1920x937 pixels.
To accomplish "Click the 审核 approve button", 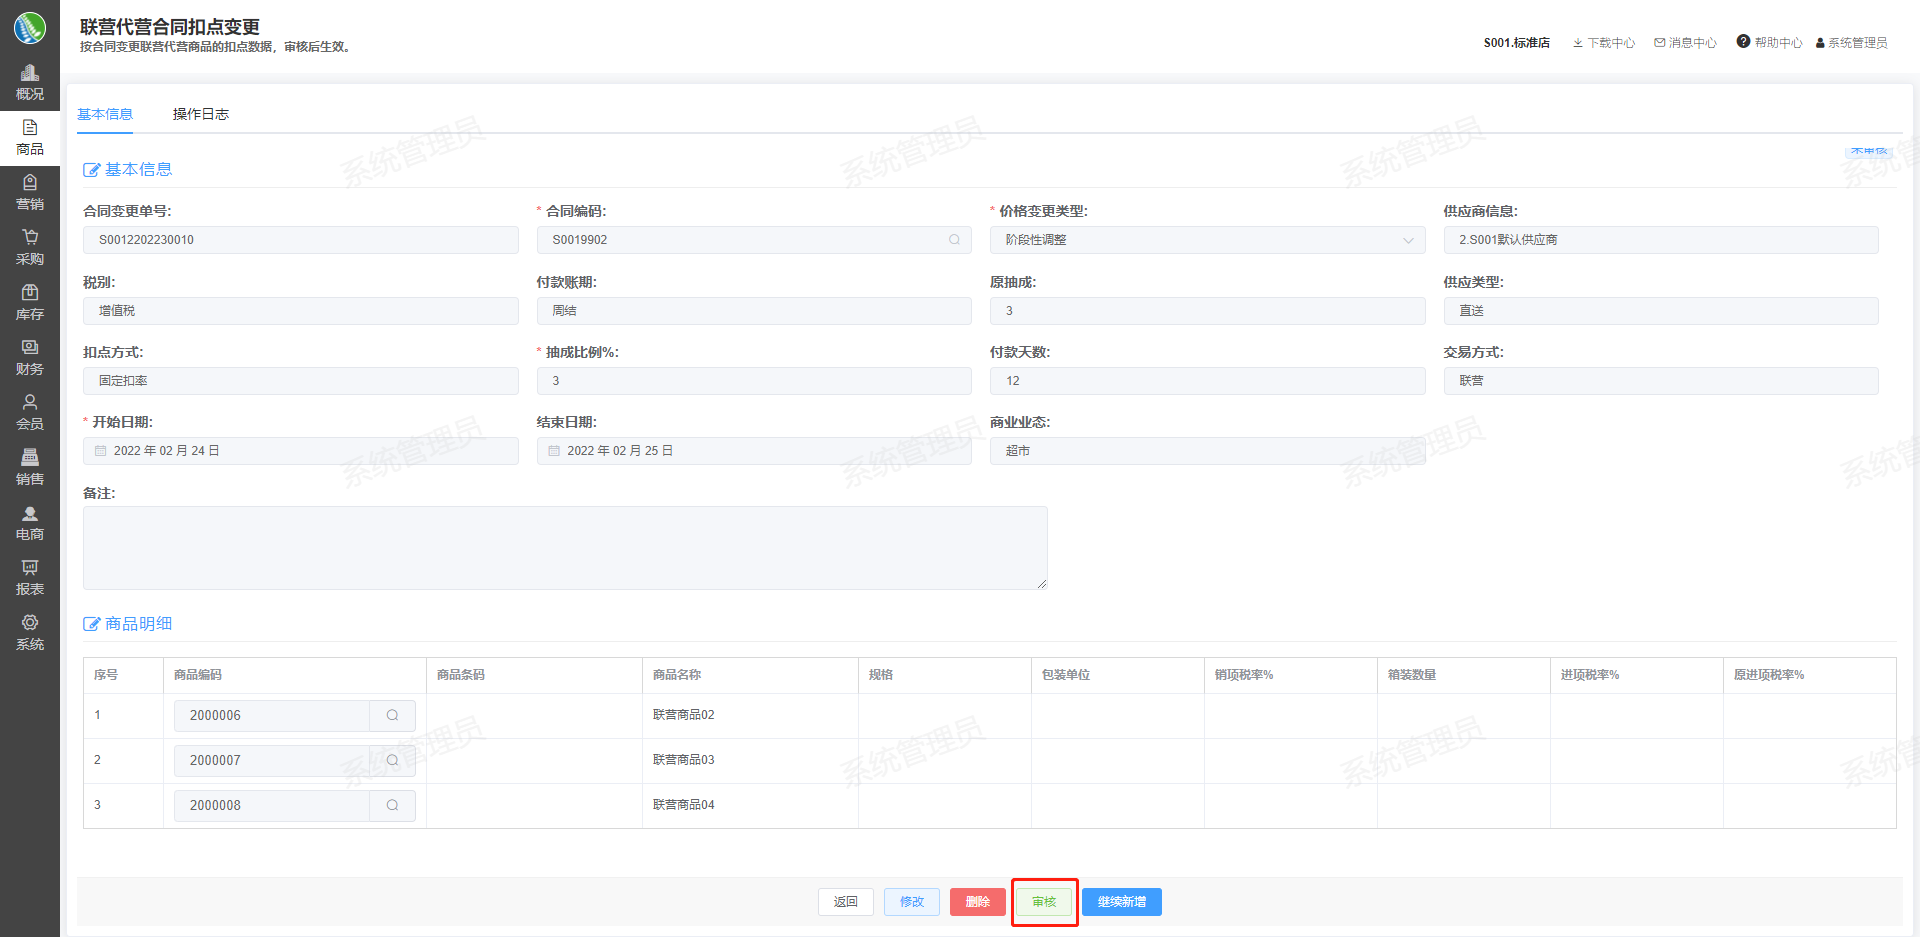I will (1044, 902).
